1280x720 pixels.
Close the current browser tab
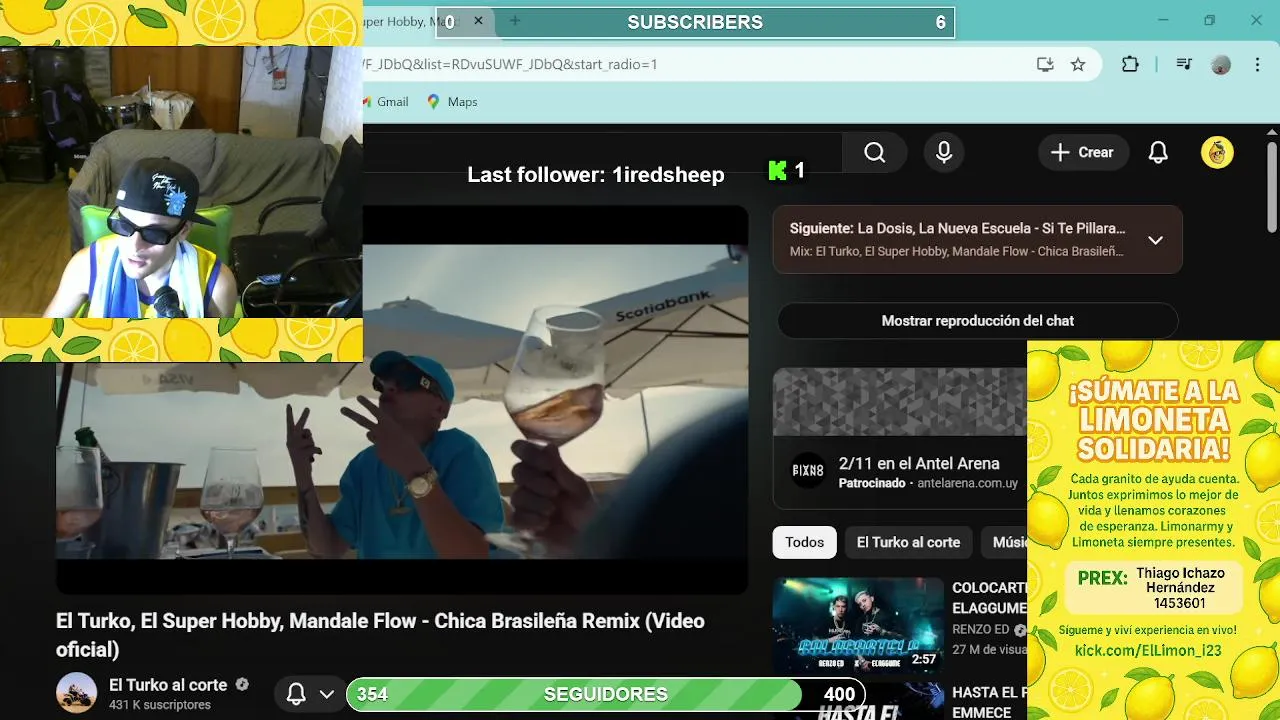478,21
